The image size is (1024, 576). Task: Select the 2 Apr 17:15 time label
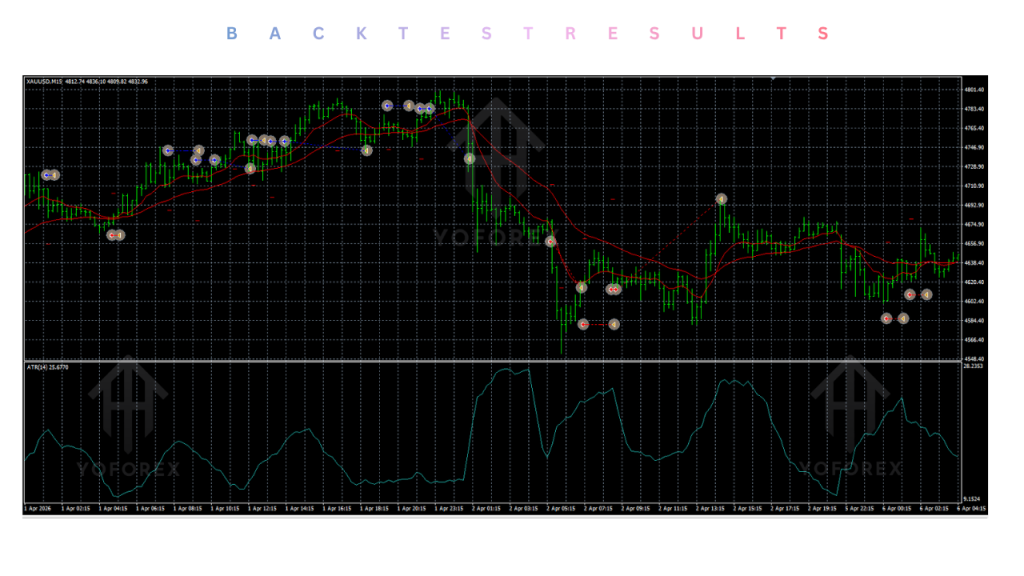coord(785,508)
